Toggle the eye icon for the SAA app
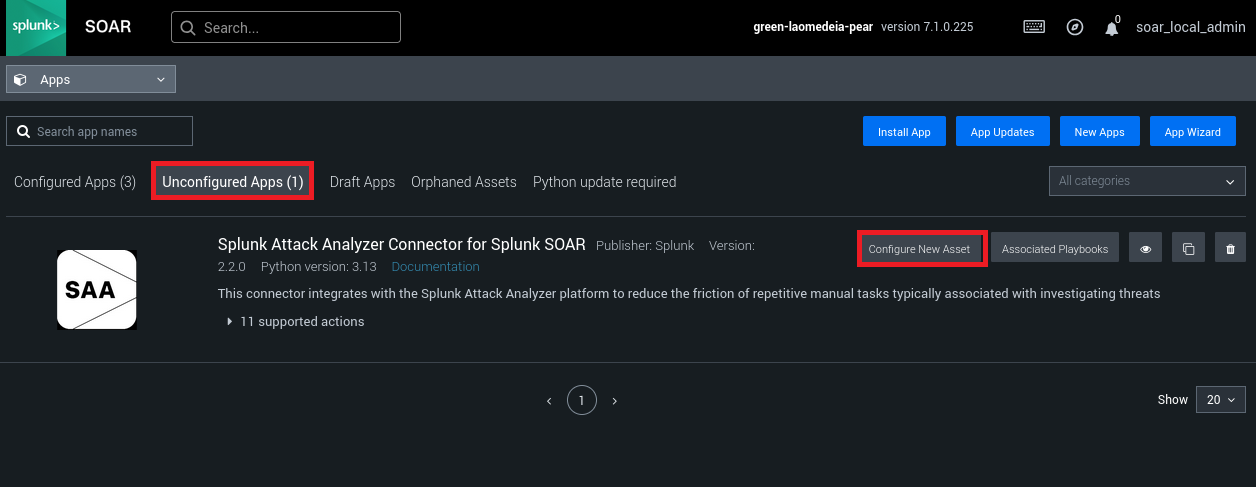 pyautogui.click(x=1145, y=249)
